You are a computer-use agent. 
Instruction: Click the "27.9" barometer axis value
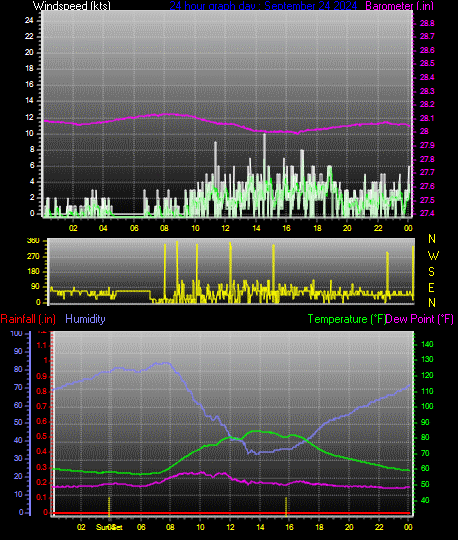(x=427, y=145)
